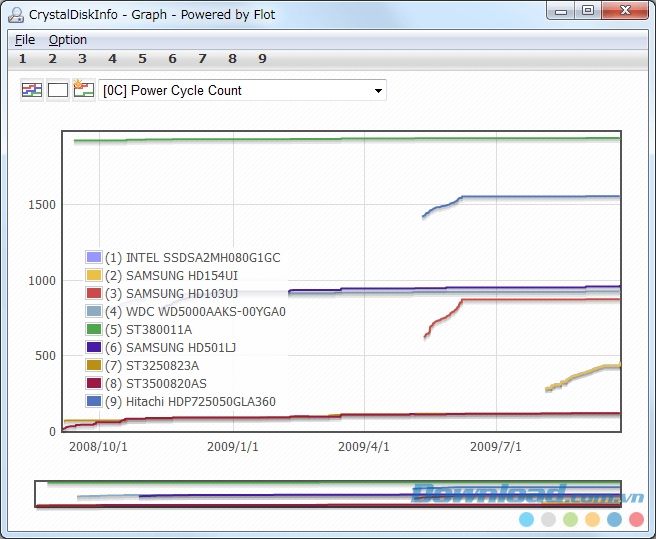Toggle disk 3 in the number bar
This screenshot has height=539, width=656.
82,59
